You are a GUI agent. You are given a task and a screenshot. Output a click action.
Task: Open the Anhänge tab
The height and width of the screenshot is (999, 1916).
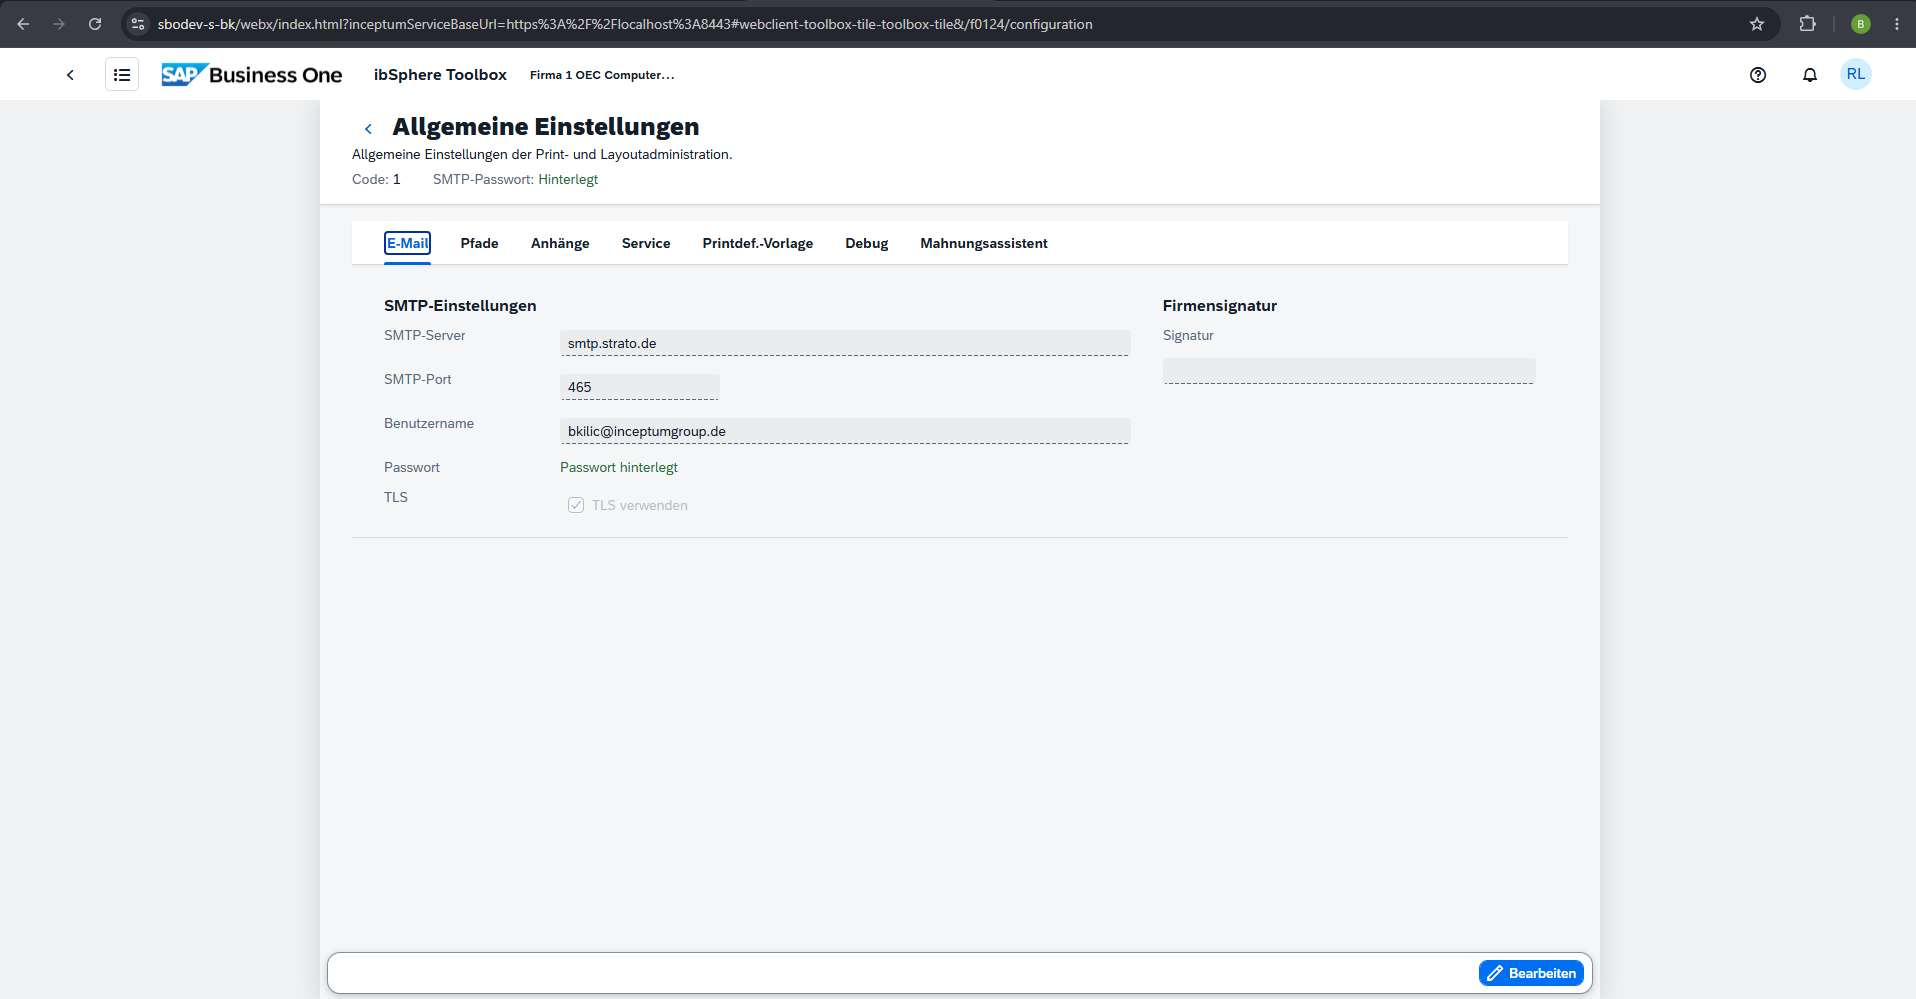pos(560,243)
